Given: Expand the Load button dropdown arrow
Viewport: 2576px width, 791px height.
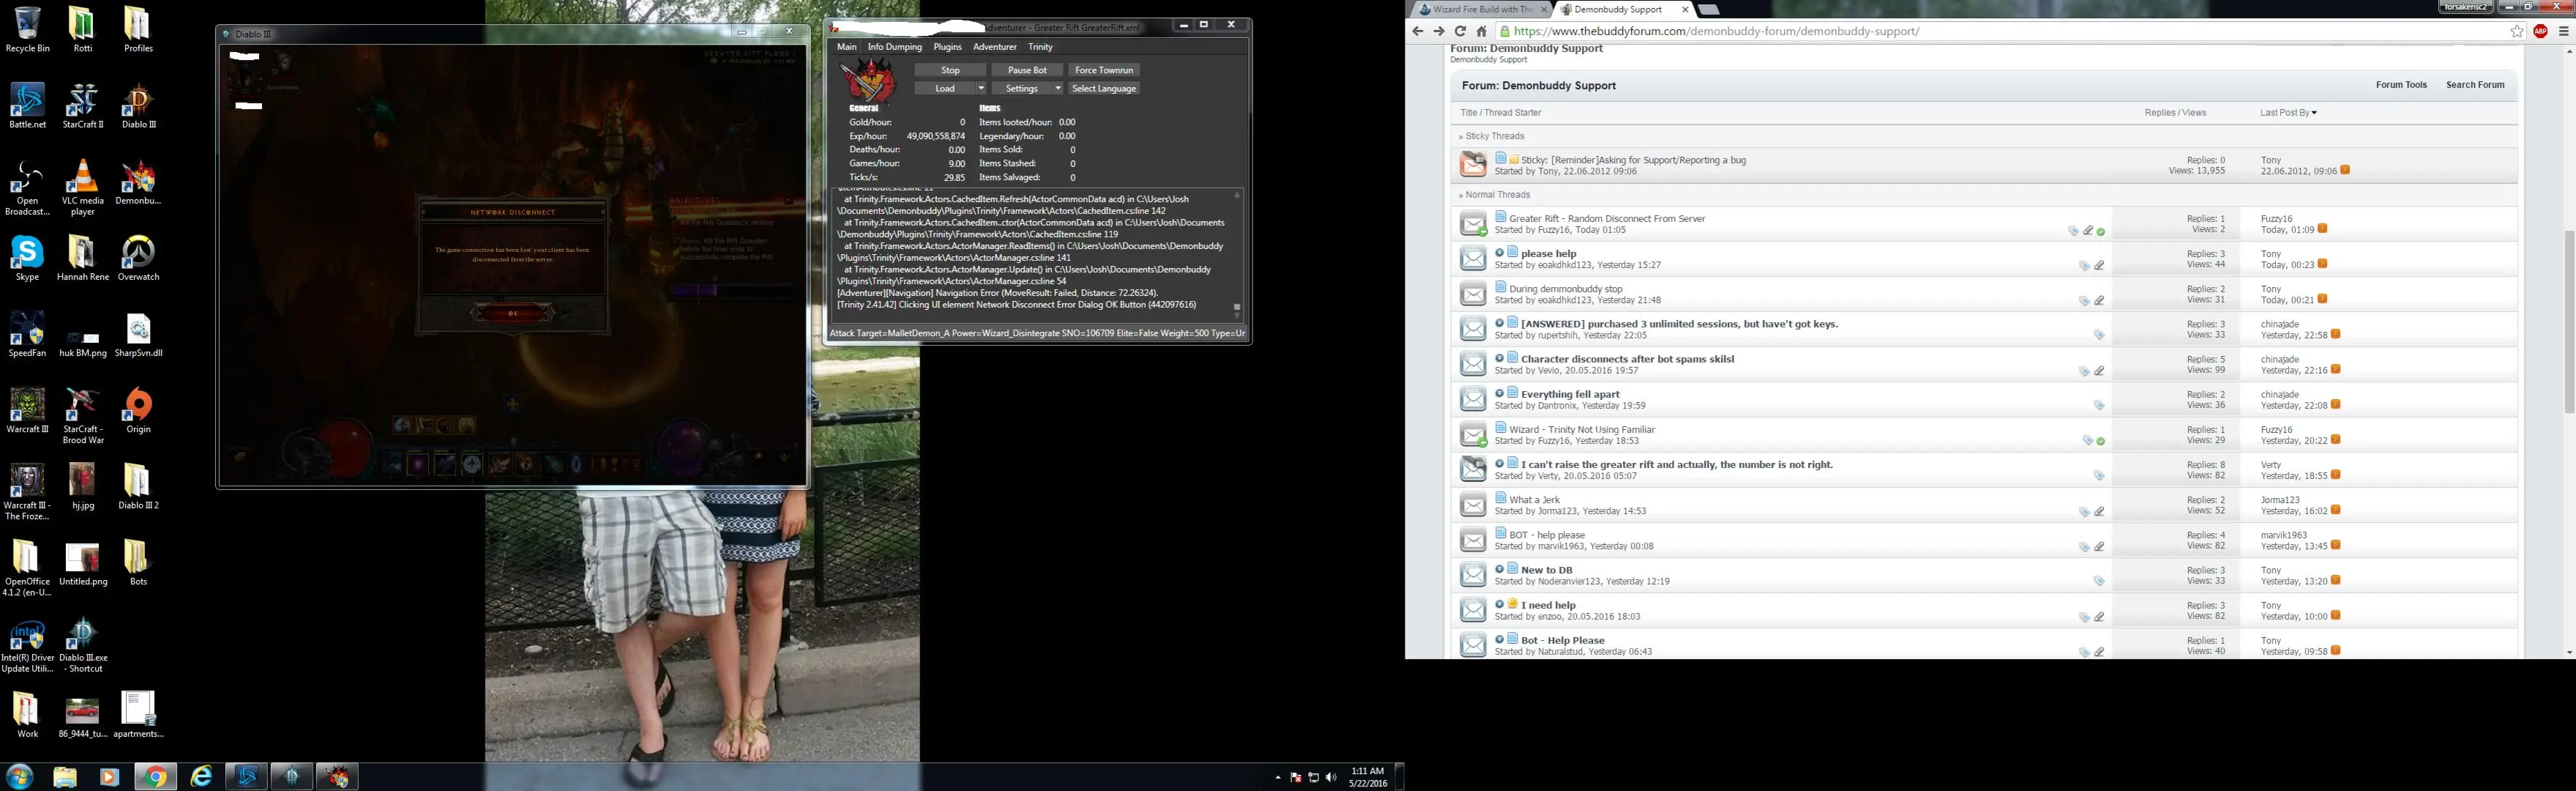Looking at the screenshot, I should tap(981, 89).
